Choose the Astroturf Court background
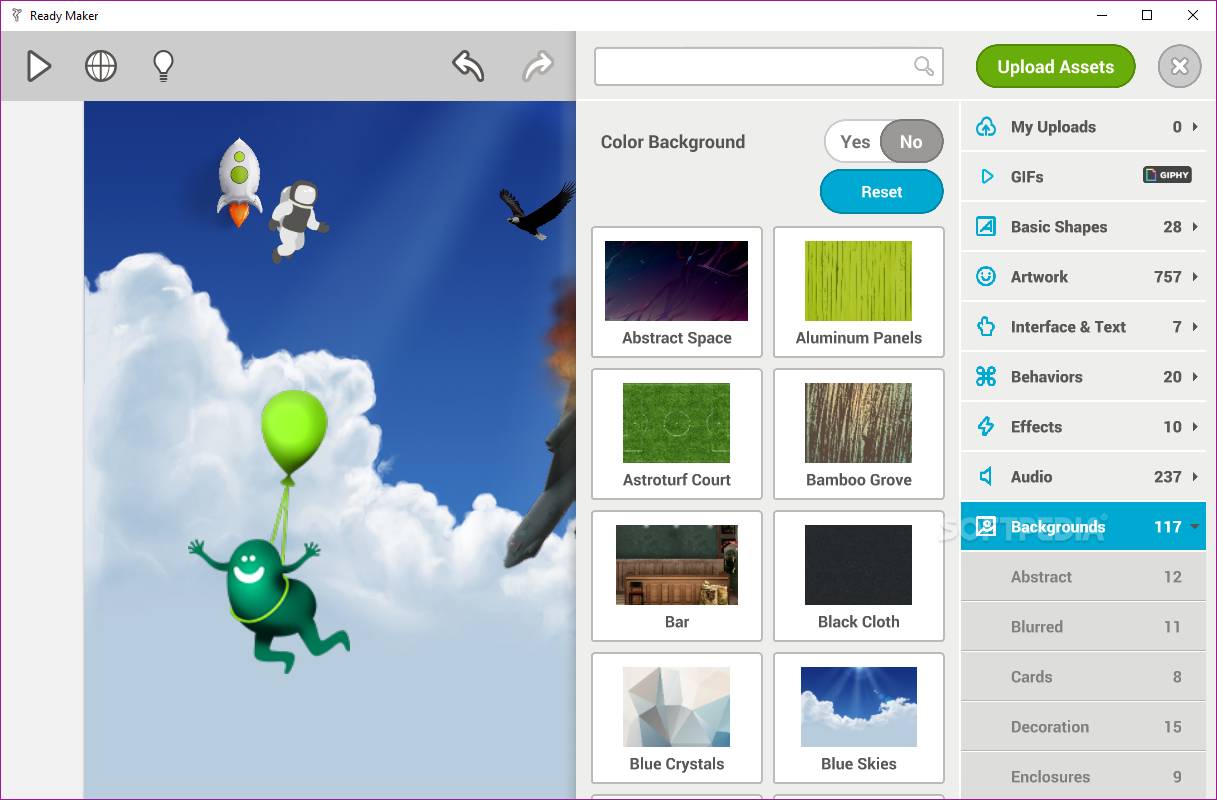Viewport: 1217px width, 800px height. click(x=677, y=434)
